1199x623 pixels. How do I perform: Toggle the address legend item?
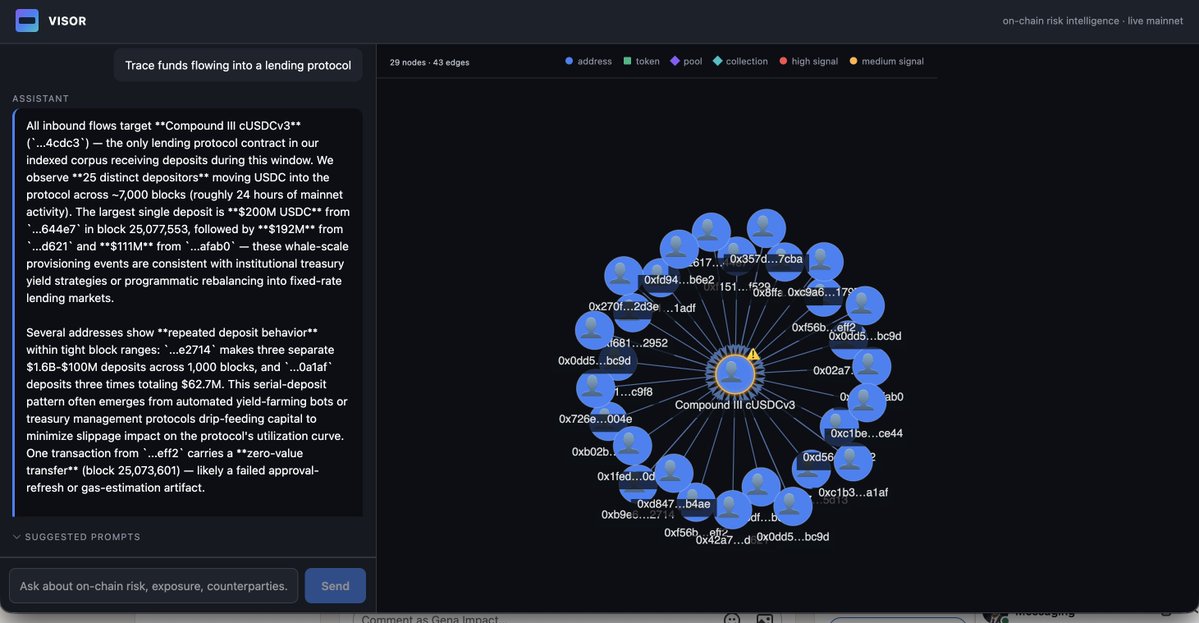pos(588,61)
